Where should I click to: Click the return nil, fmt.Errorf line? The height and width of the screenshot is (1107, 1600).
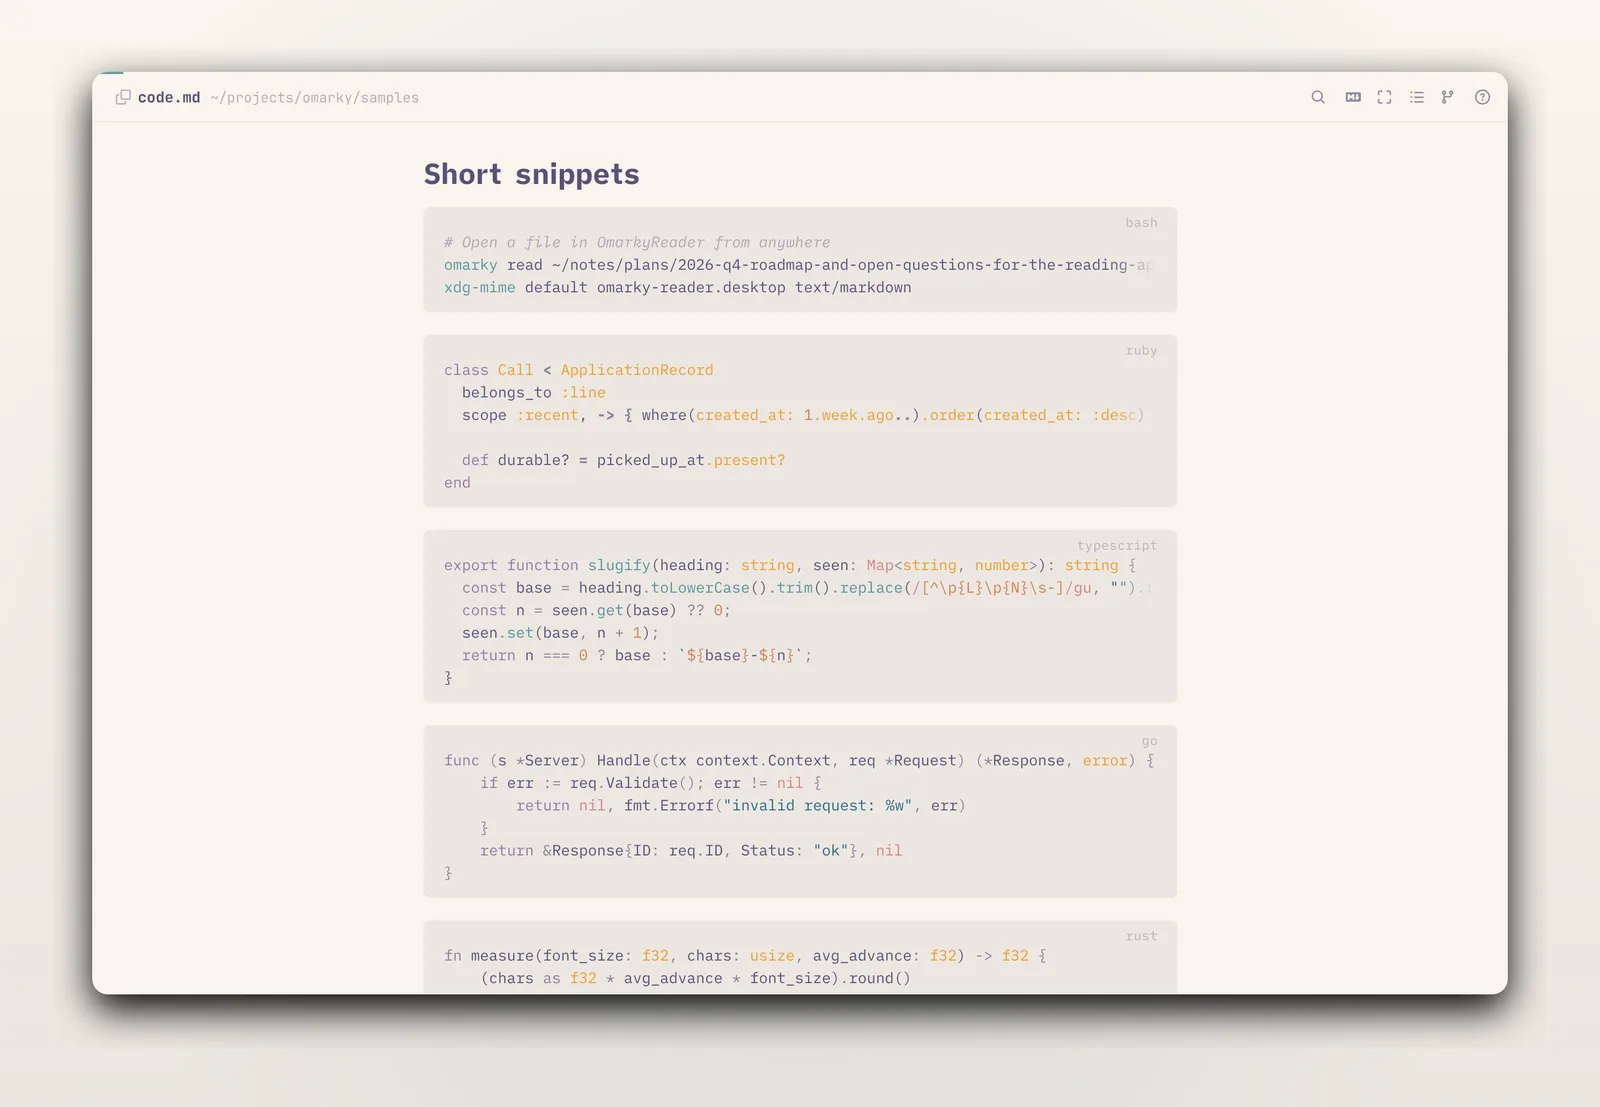[x=741, y=806]
